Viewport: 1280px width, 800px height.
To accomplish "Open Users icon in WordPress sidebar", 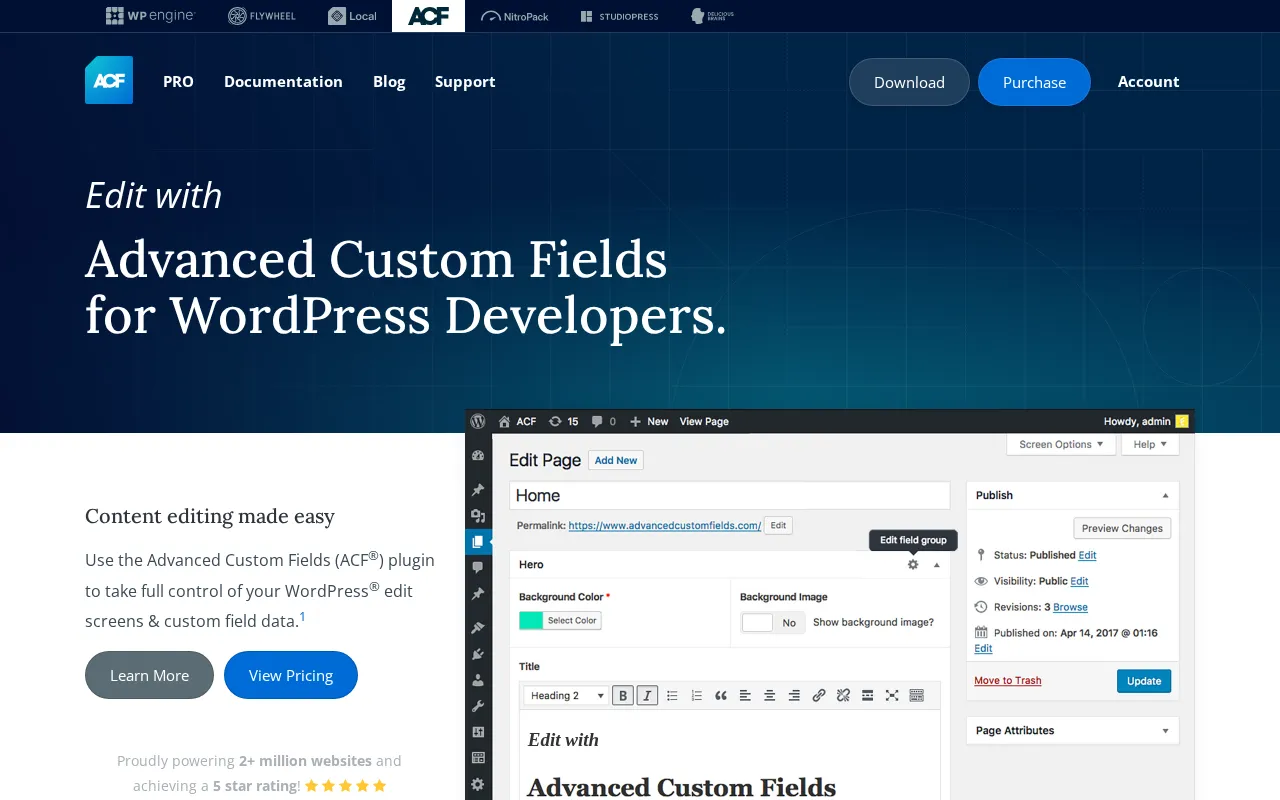I will (478, 680).
